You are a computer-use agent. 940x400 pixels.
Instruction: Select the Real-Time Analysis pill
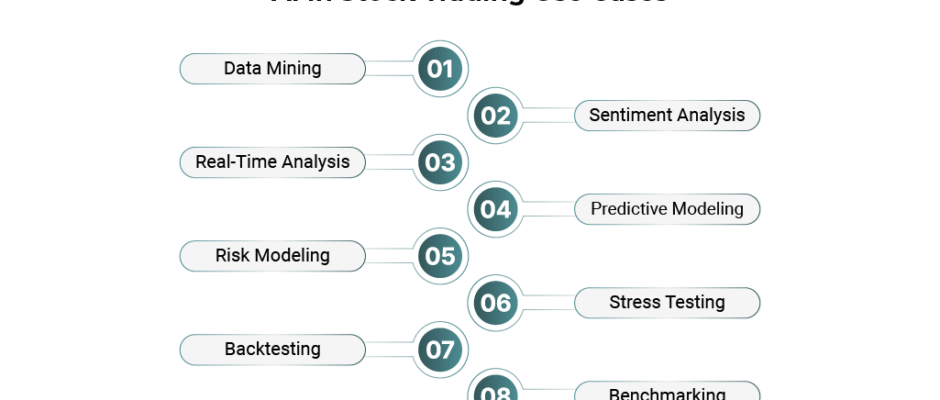273,163
